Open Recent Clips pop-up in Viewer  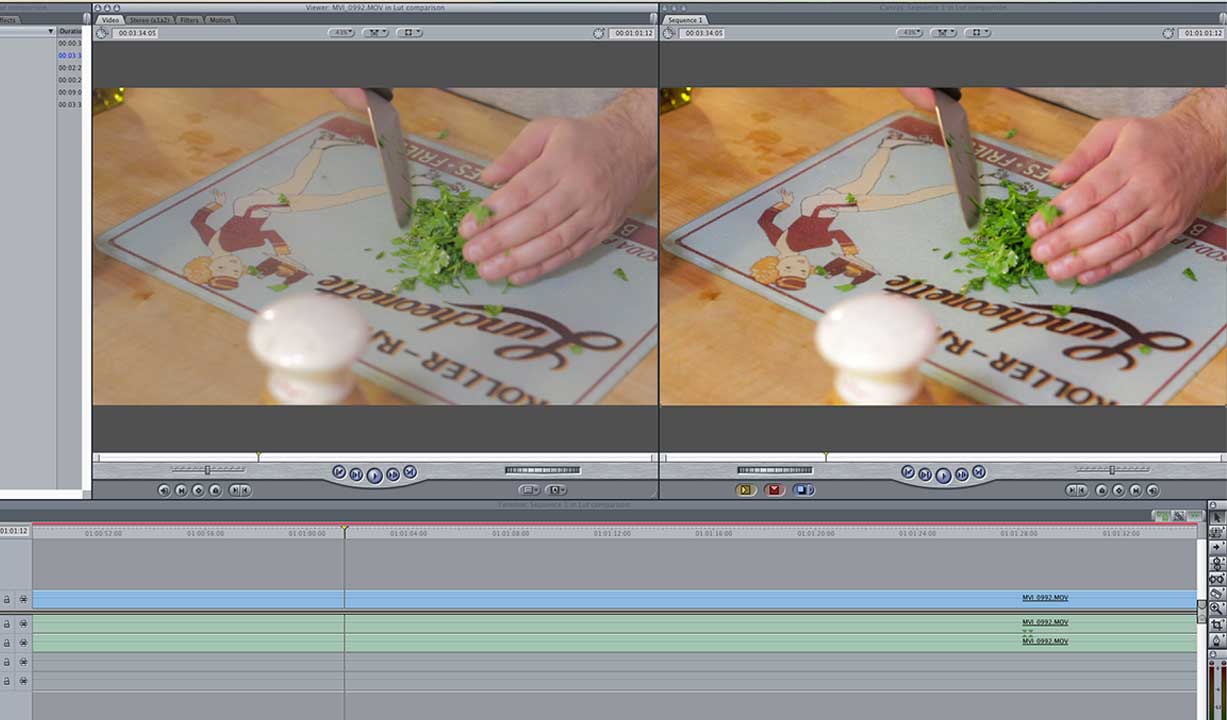[x=529, y=490]
